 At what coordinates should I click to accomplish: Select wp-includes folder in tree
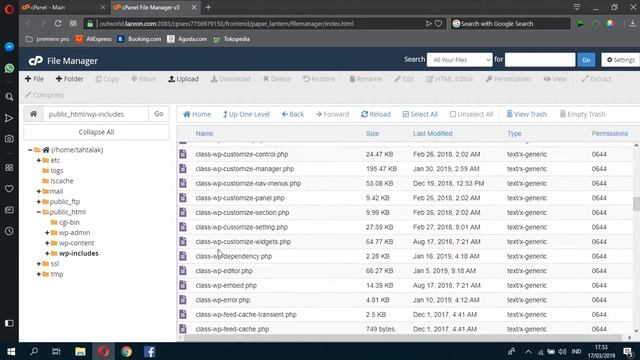(x=78, y=253)
